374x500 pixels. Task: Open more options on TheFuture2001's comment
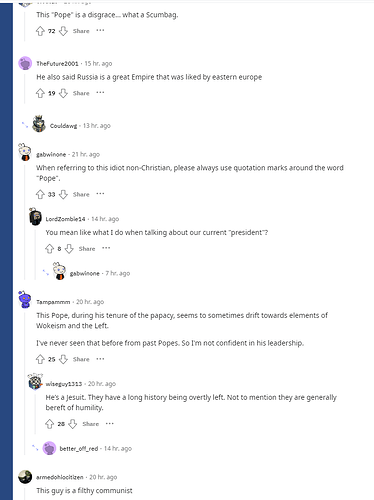[100, 93]
